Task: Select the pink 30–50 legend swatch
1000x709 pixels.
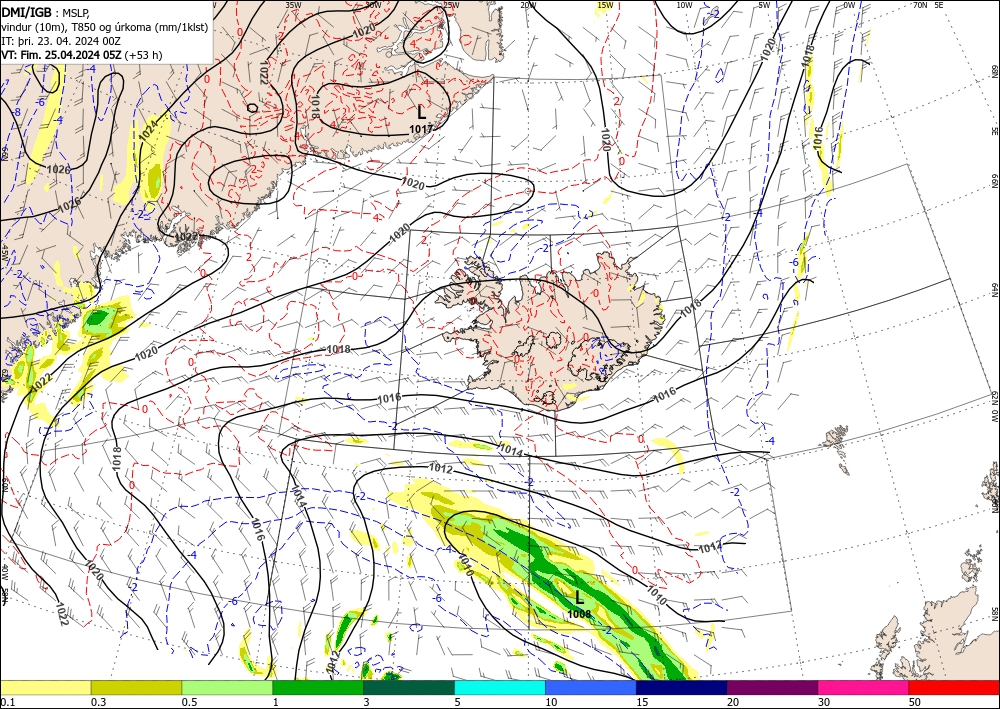Action: 864,687
